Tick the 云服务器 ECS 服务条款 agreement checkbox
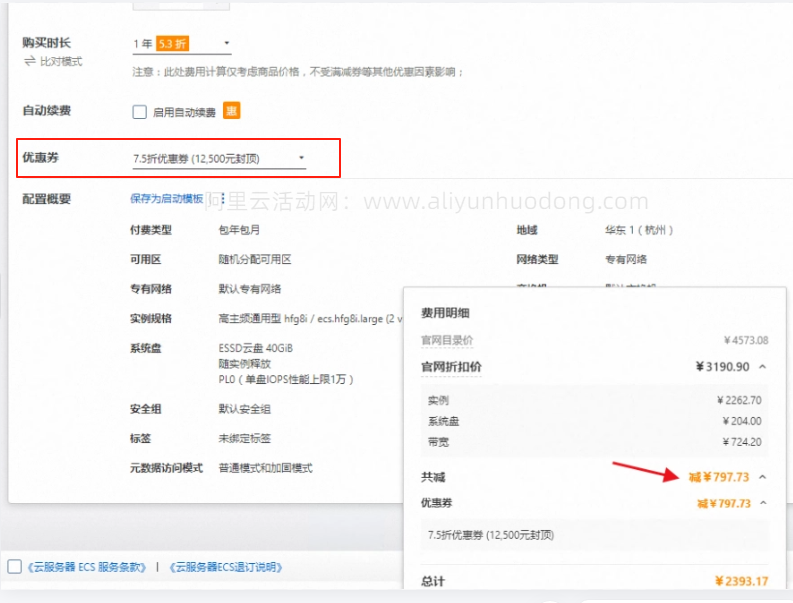793x603 pixels. pos(15,567)
